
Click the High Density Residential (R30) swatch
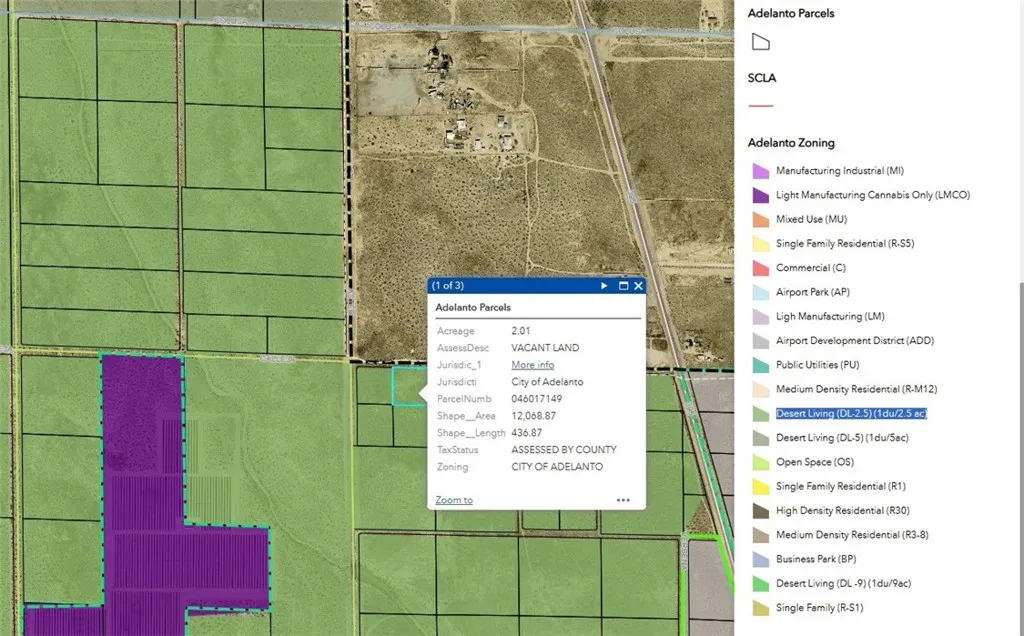pos(760,511)
